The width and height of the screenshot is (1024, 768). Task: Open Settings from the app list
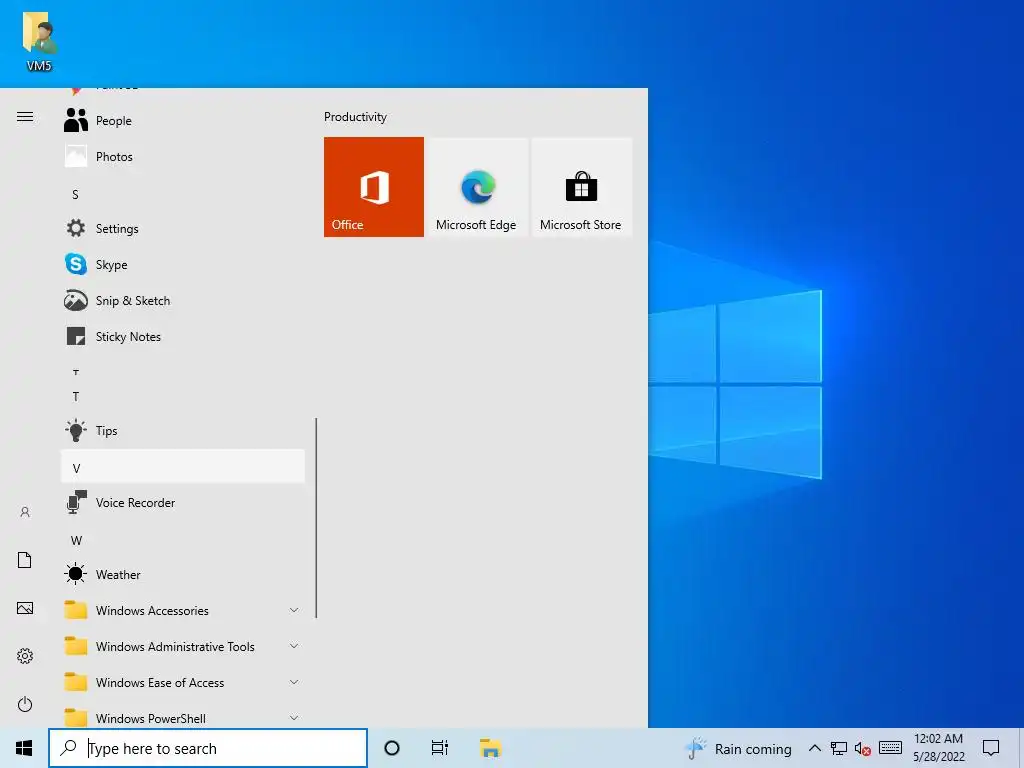click(183, 229)
